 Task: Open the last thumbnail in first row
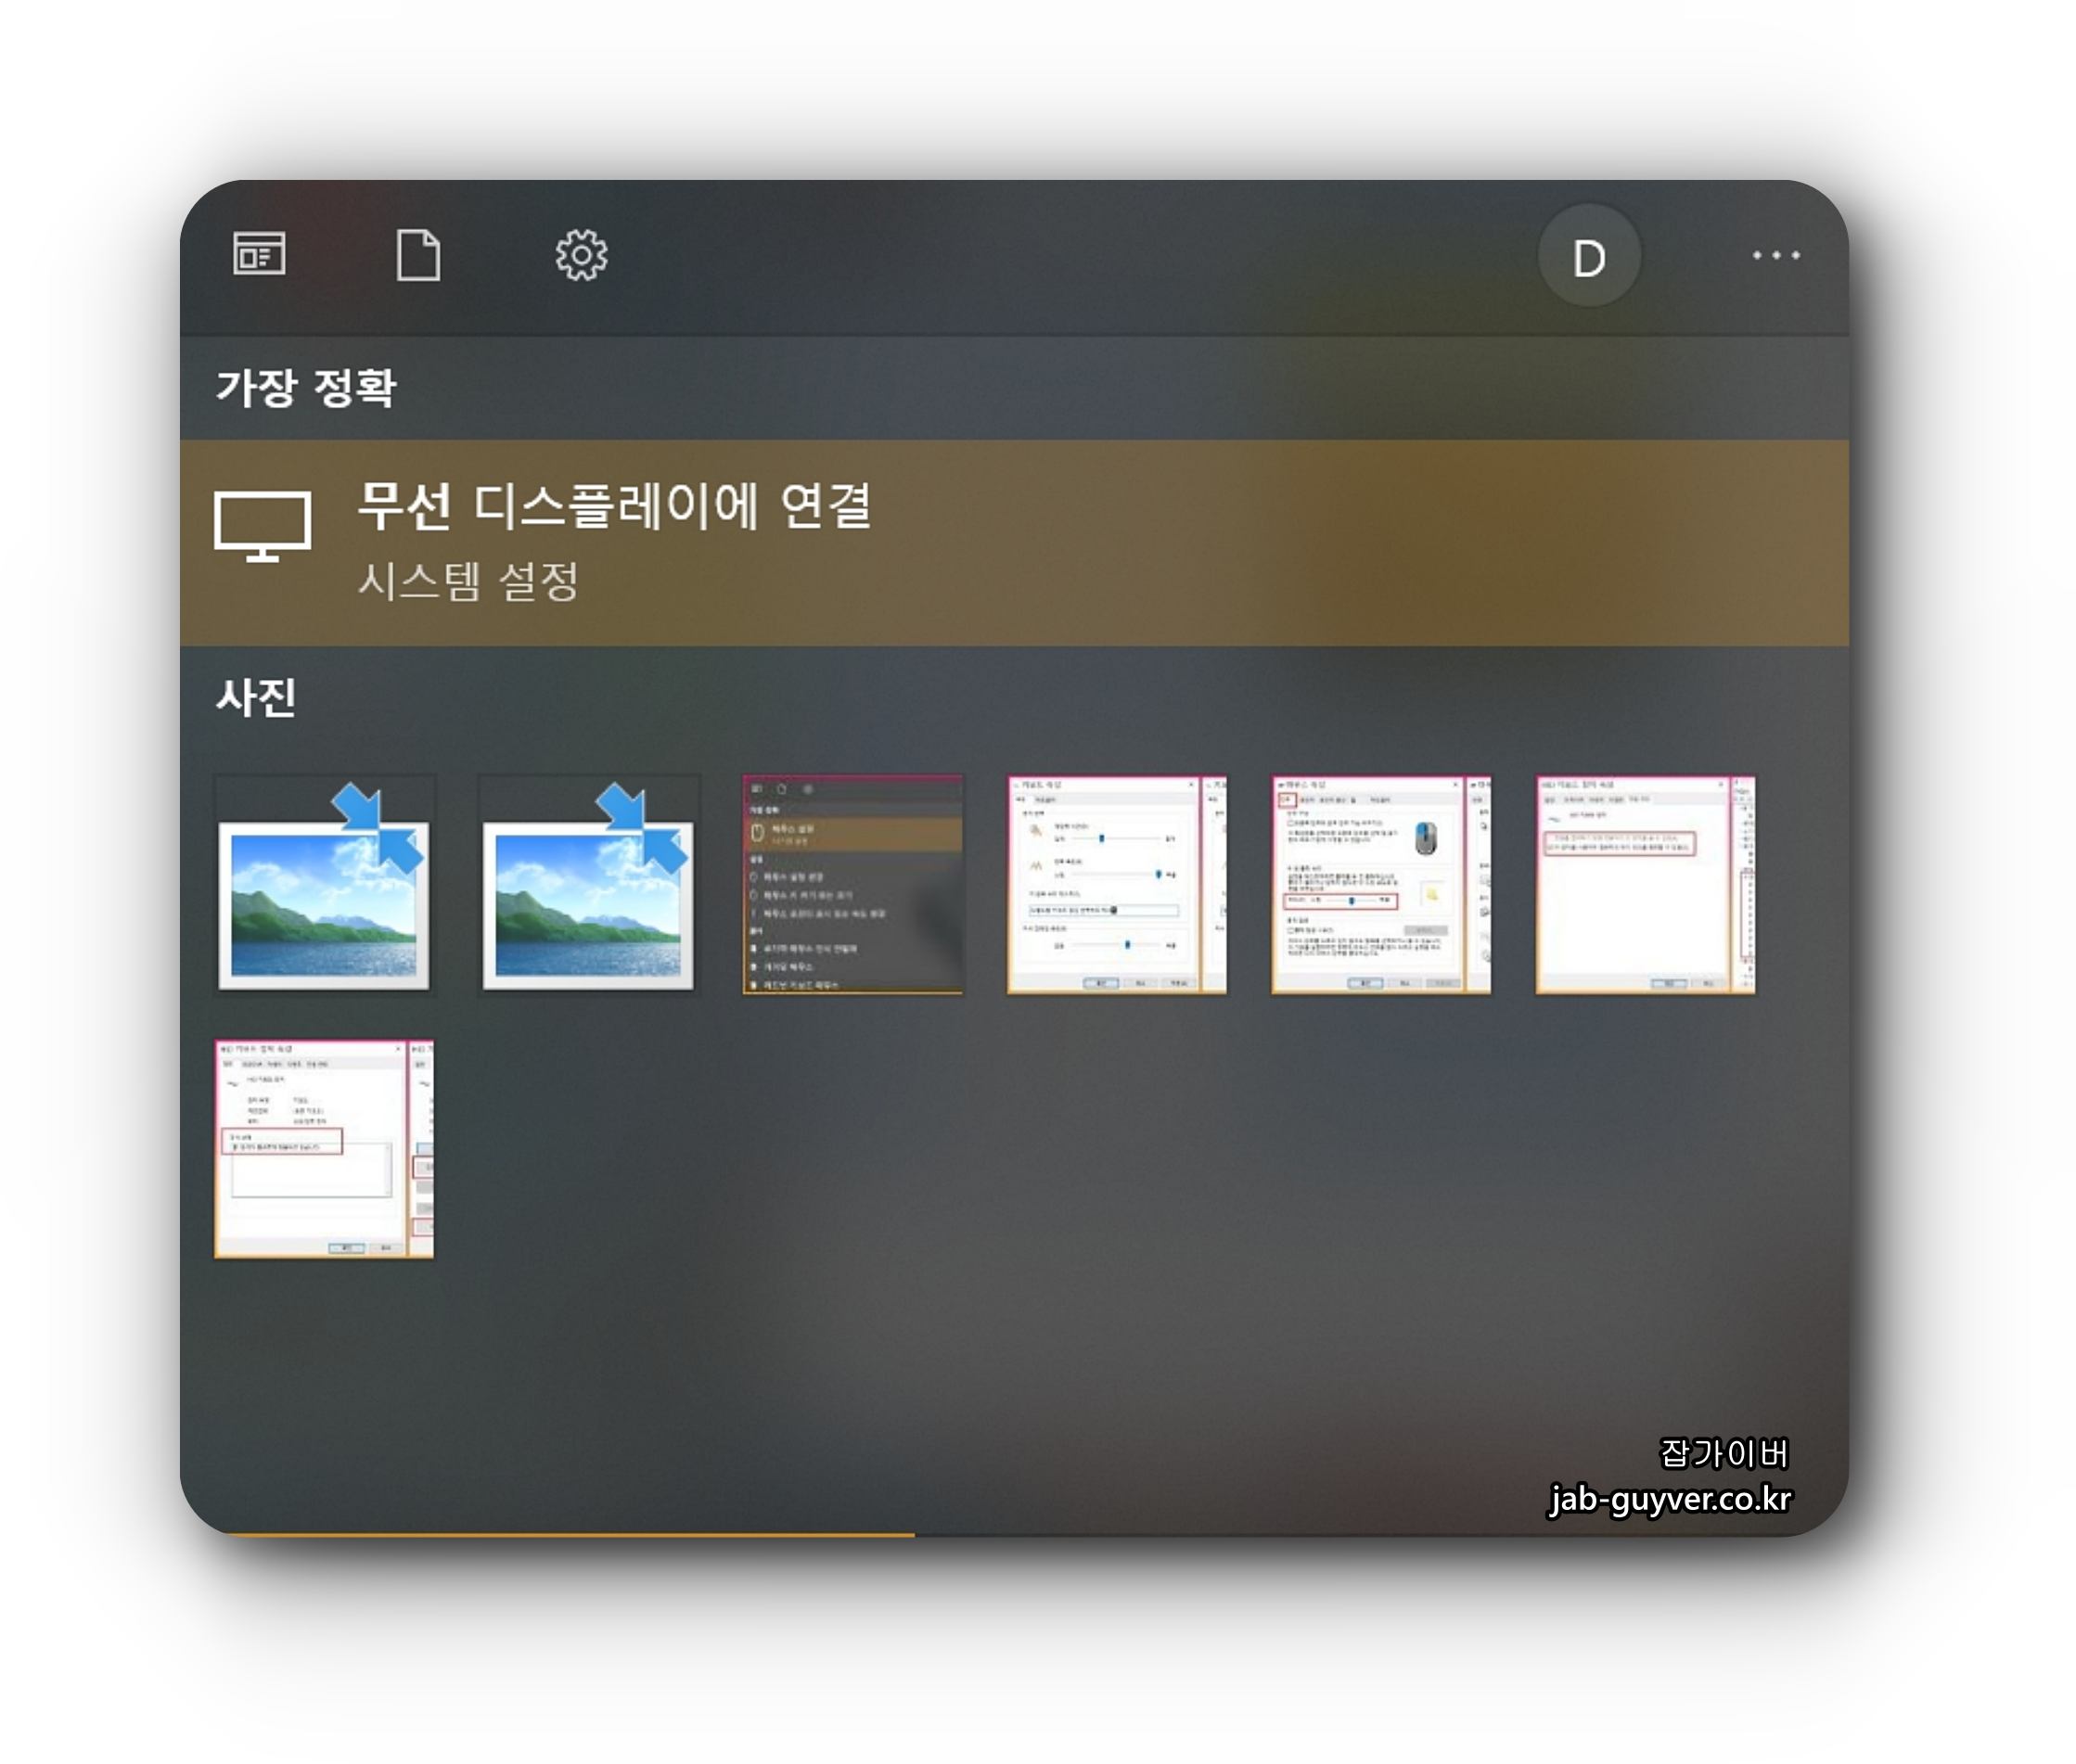[1645, 885]
